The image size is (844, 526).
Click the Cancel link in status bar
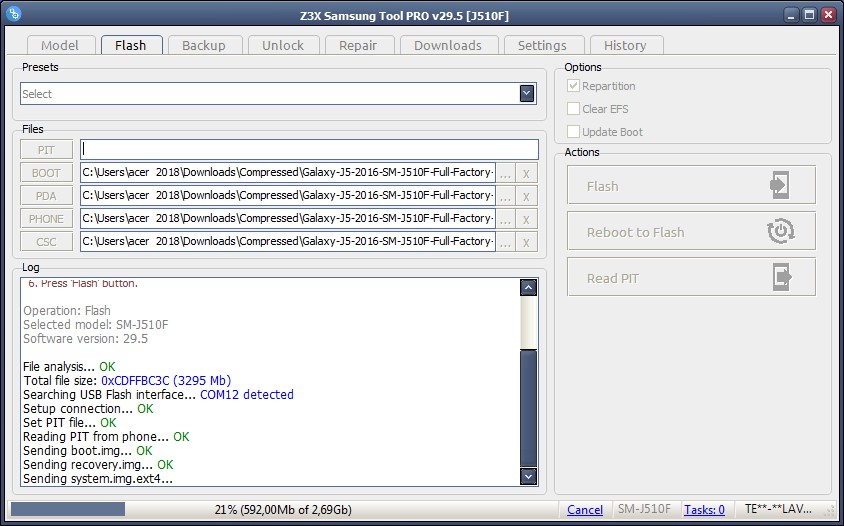coord(585,510)
